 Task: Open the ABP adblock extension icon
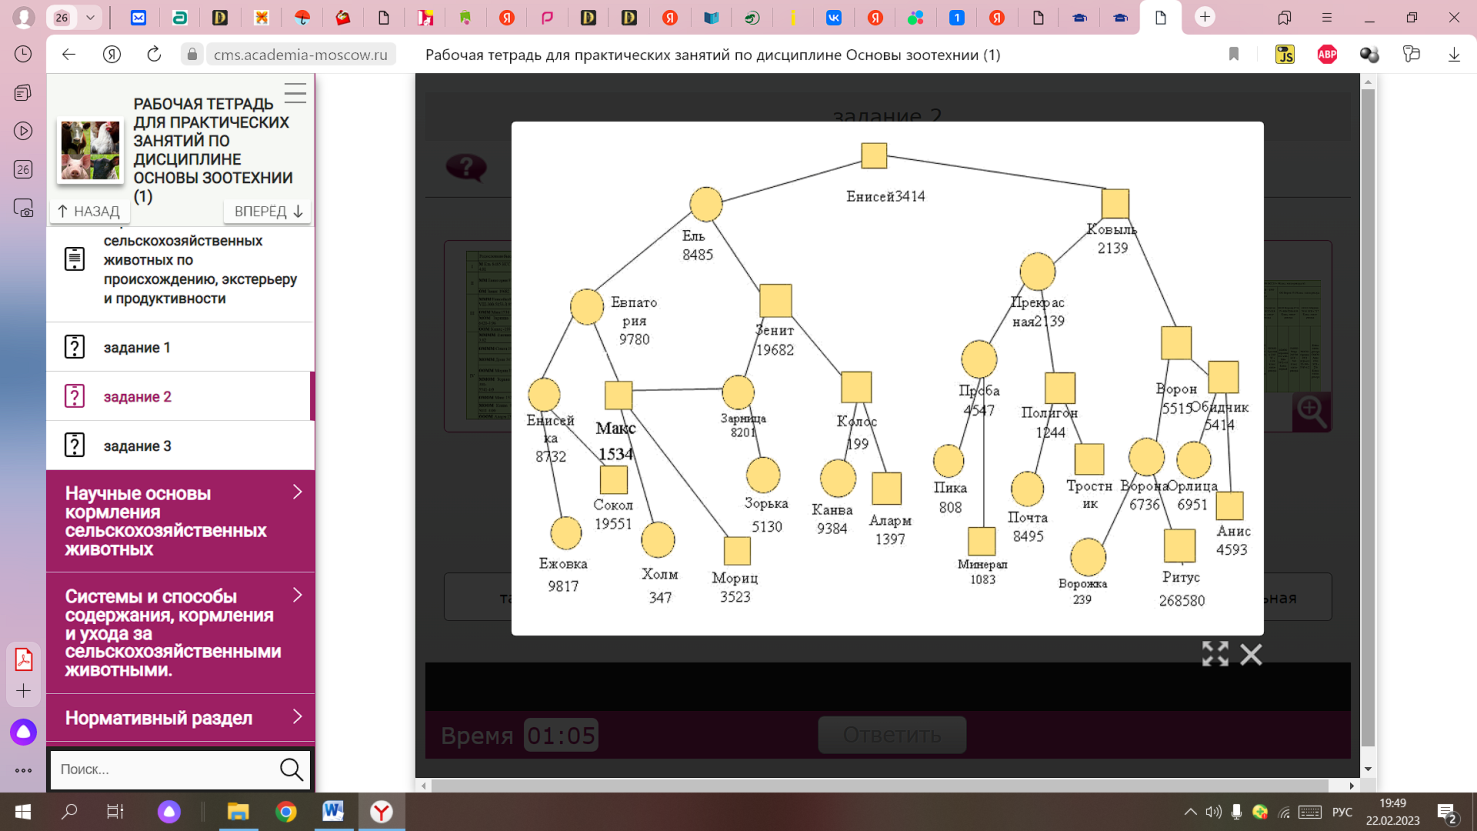[1327, 54]
